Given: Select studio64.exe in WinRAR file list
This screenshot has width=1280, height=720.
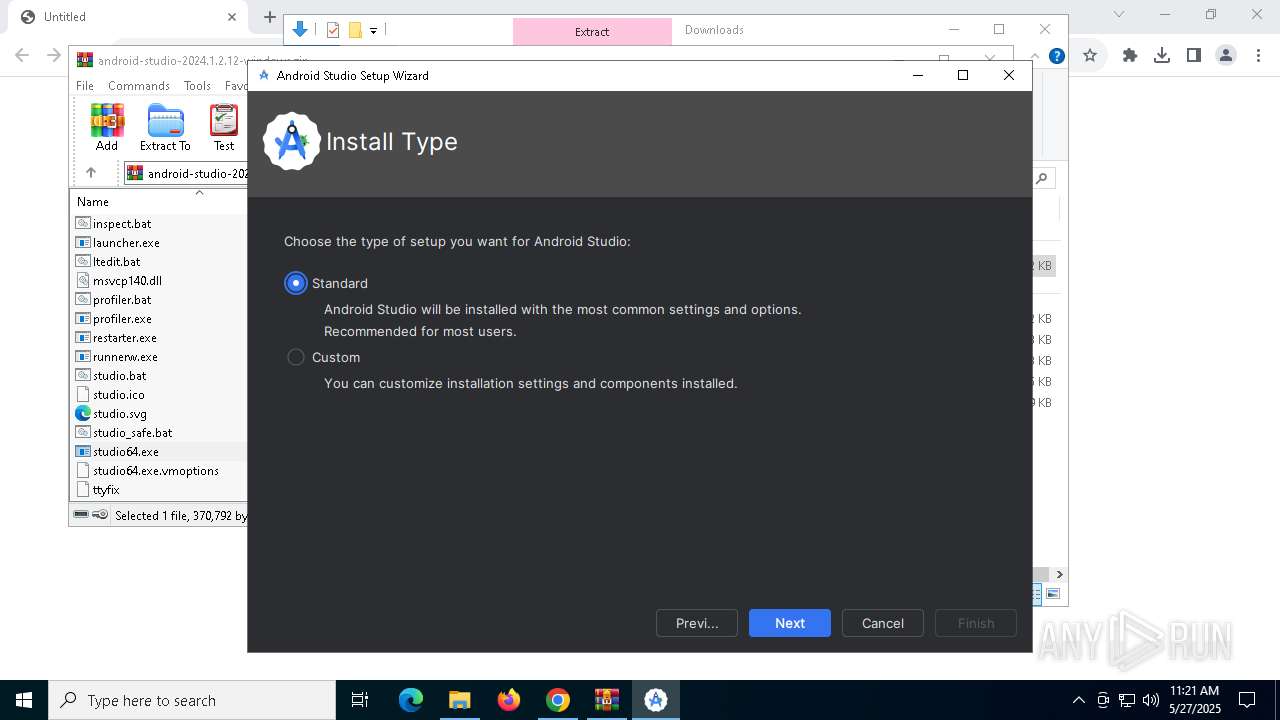Looking at the screenshot, I should [126, 452].
